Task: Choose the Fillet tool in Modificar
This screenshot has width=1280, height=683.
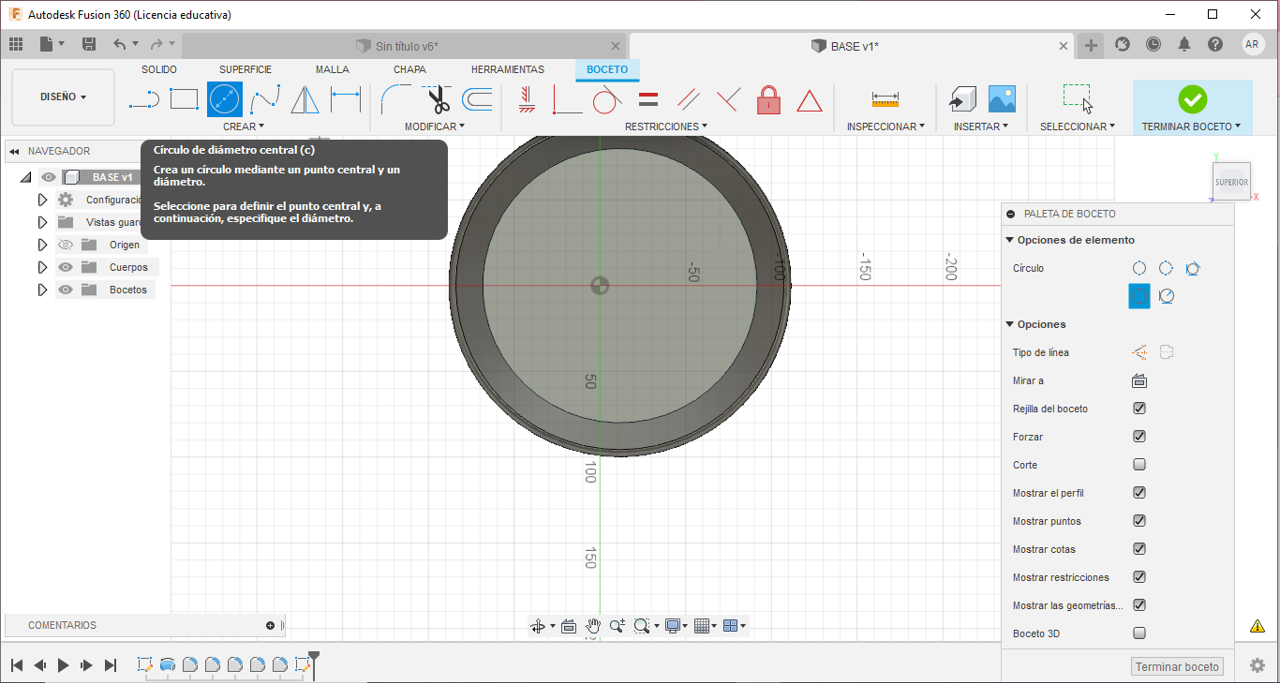Action: coord(395,100)
